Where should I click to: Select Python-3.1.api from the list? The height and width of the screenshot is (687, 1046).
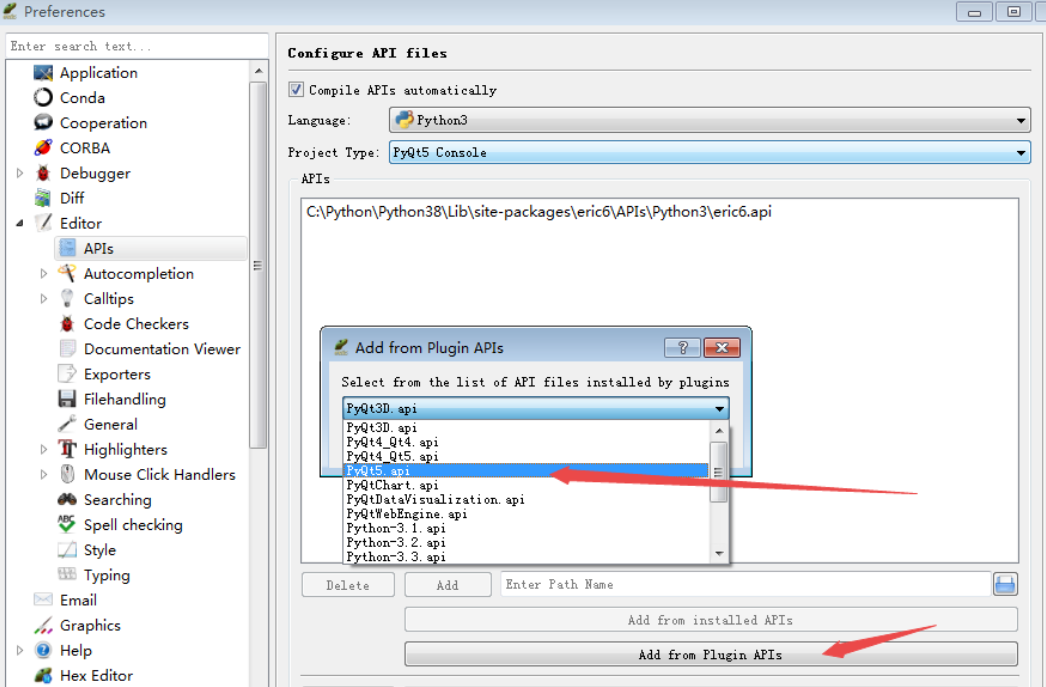pyautogui.click(x=527, y=528)
